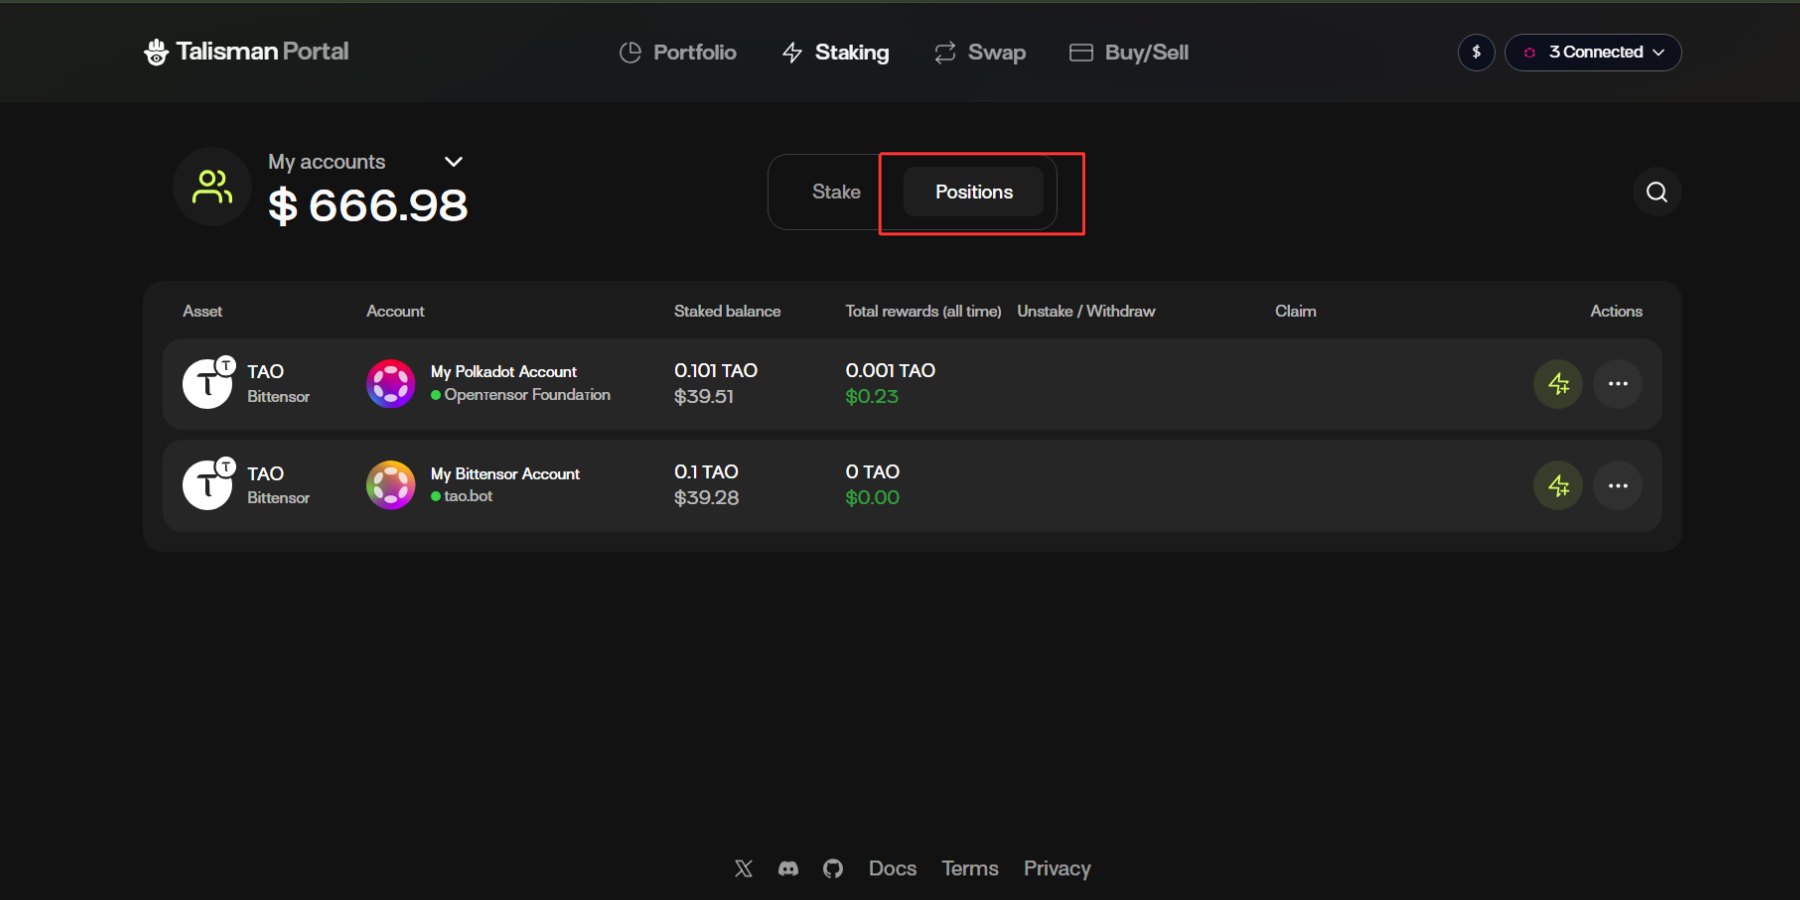Viewport: 1800px width, 900px height.
Task: Open the Discord footer icon
Action: pos(788,868)
